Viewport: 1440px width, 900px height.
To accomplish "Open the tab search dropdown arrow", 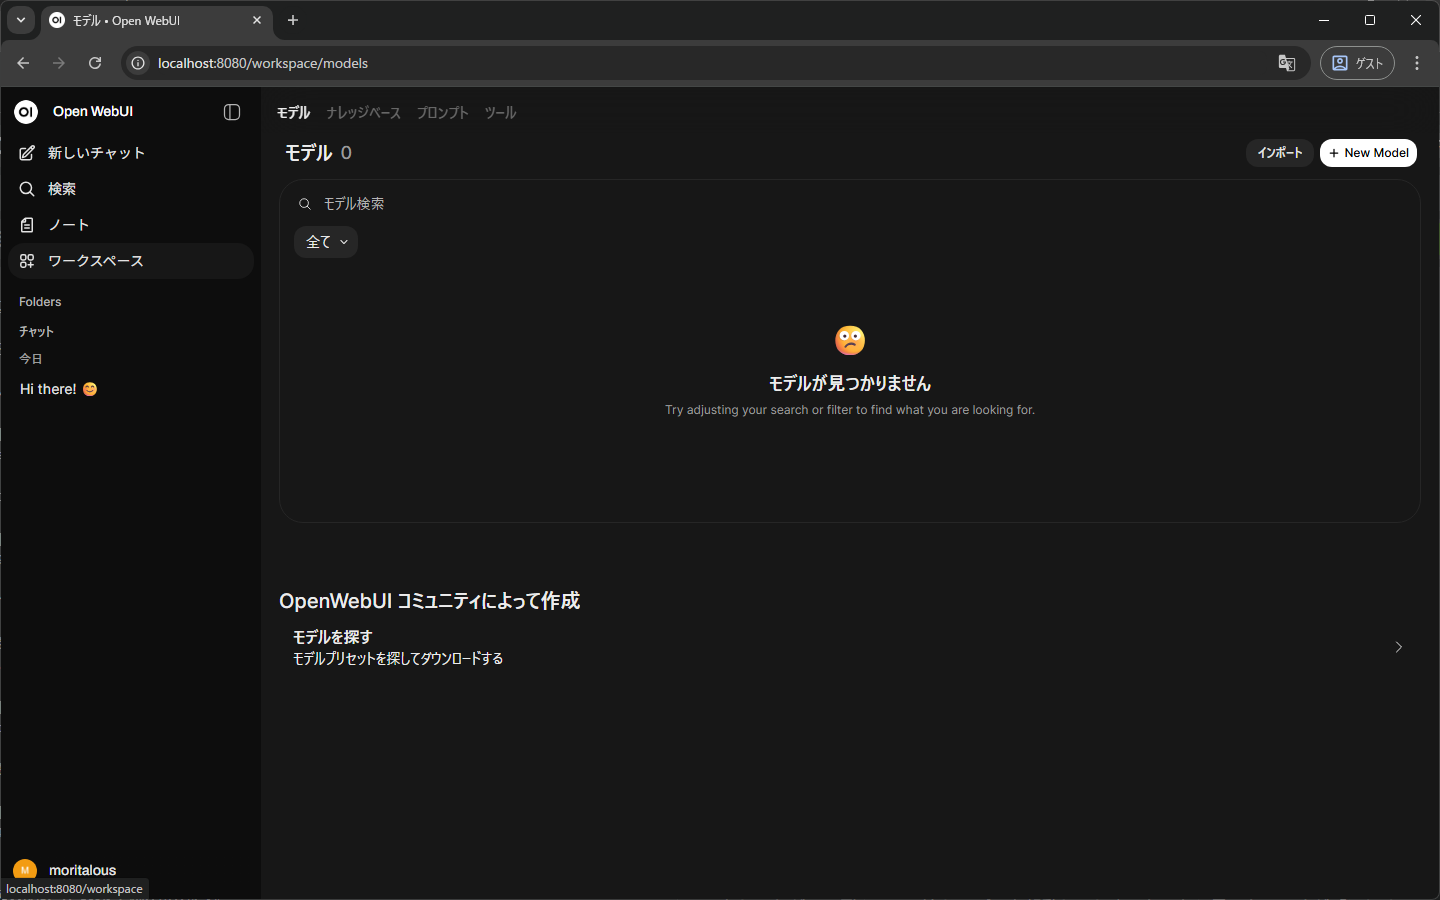I will [21, 20].
